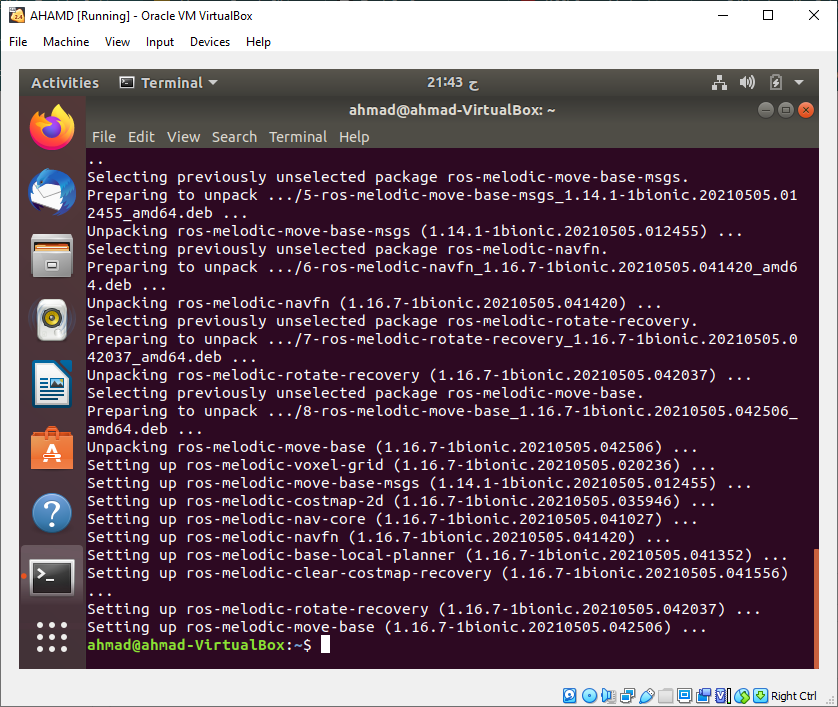Open Firefox from the Ubuntu dock
The width and height of the screenshot is (838, 707).
[x=51, y=128]
